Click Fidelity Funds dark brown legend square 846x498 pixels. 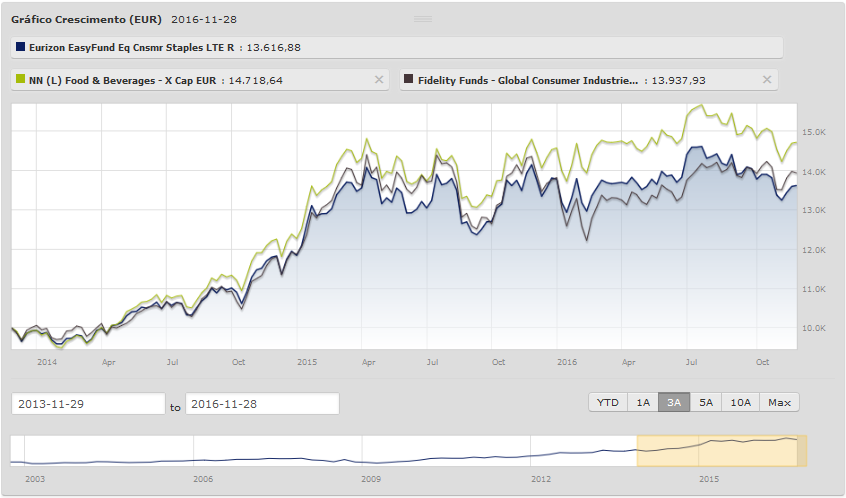click(x=410, y=80)
